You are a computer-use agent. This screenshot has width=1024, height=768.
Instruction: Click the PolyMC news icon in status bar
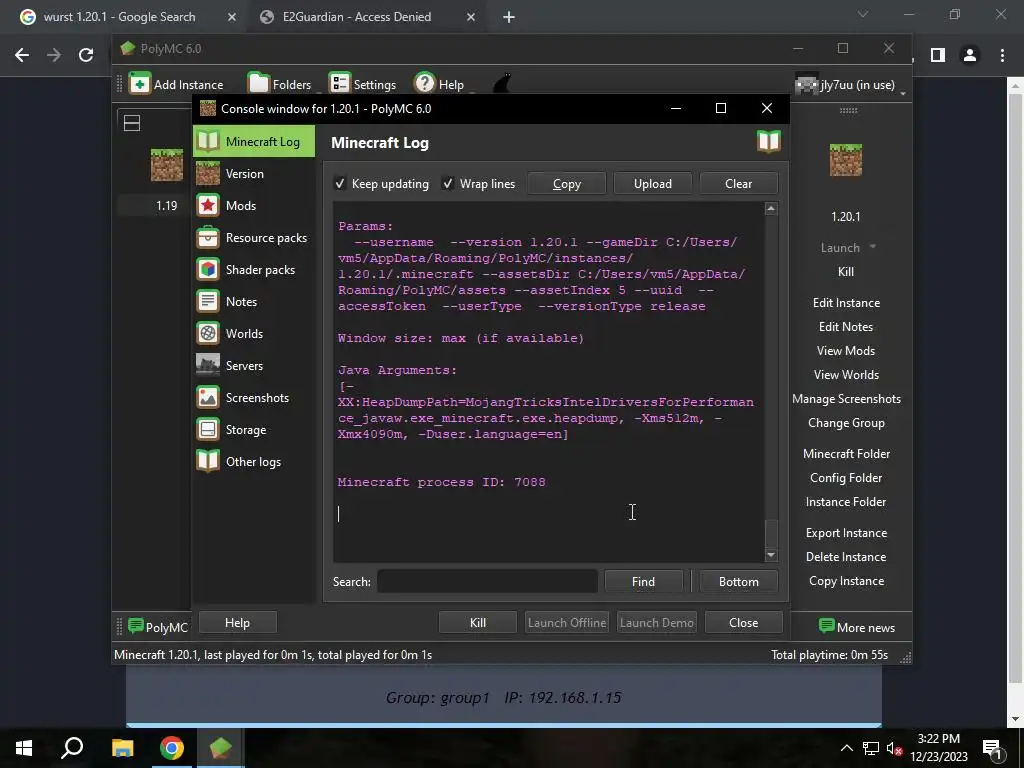coord(136,626)
